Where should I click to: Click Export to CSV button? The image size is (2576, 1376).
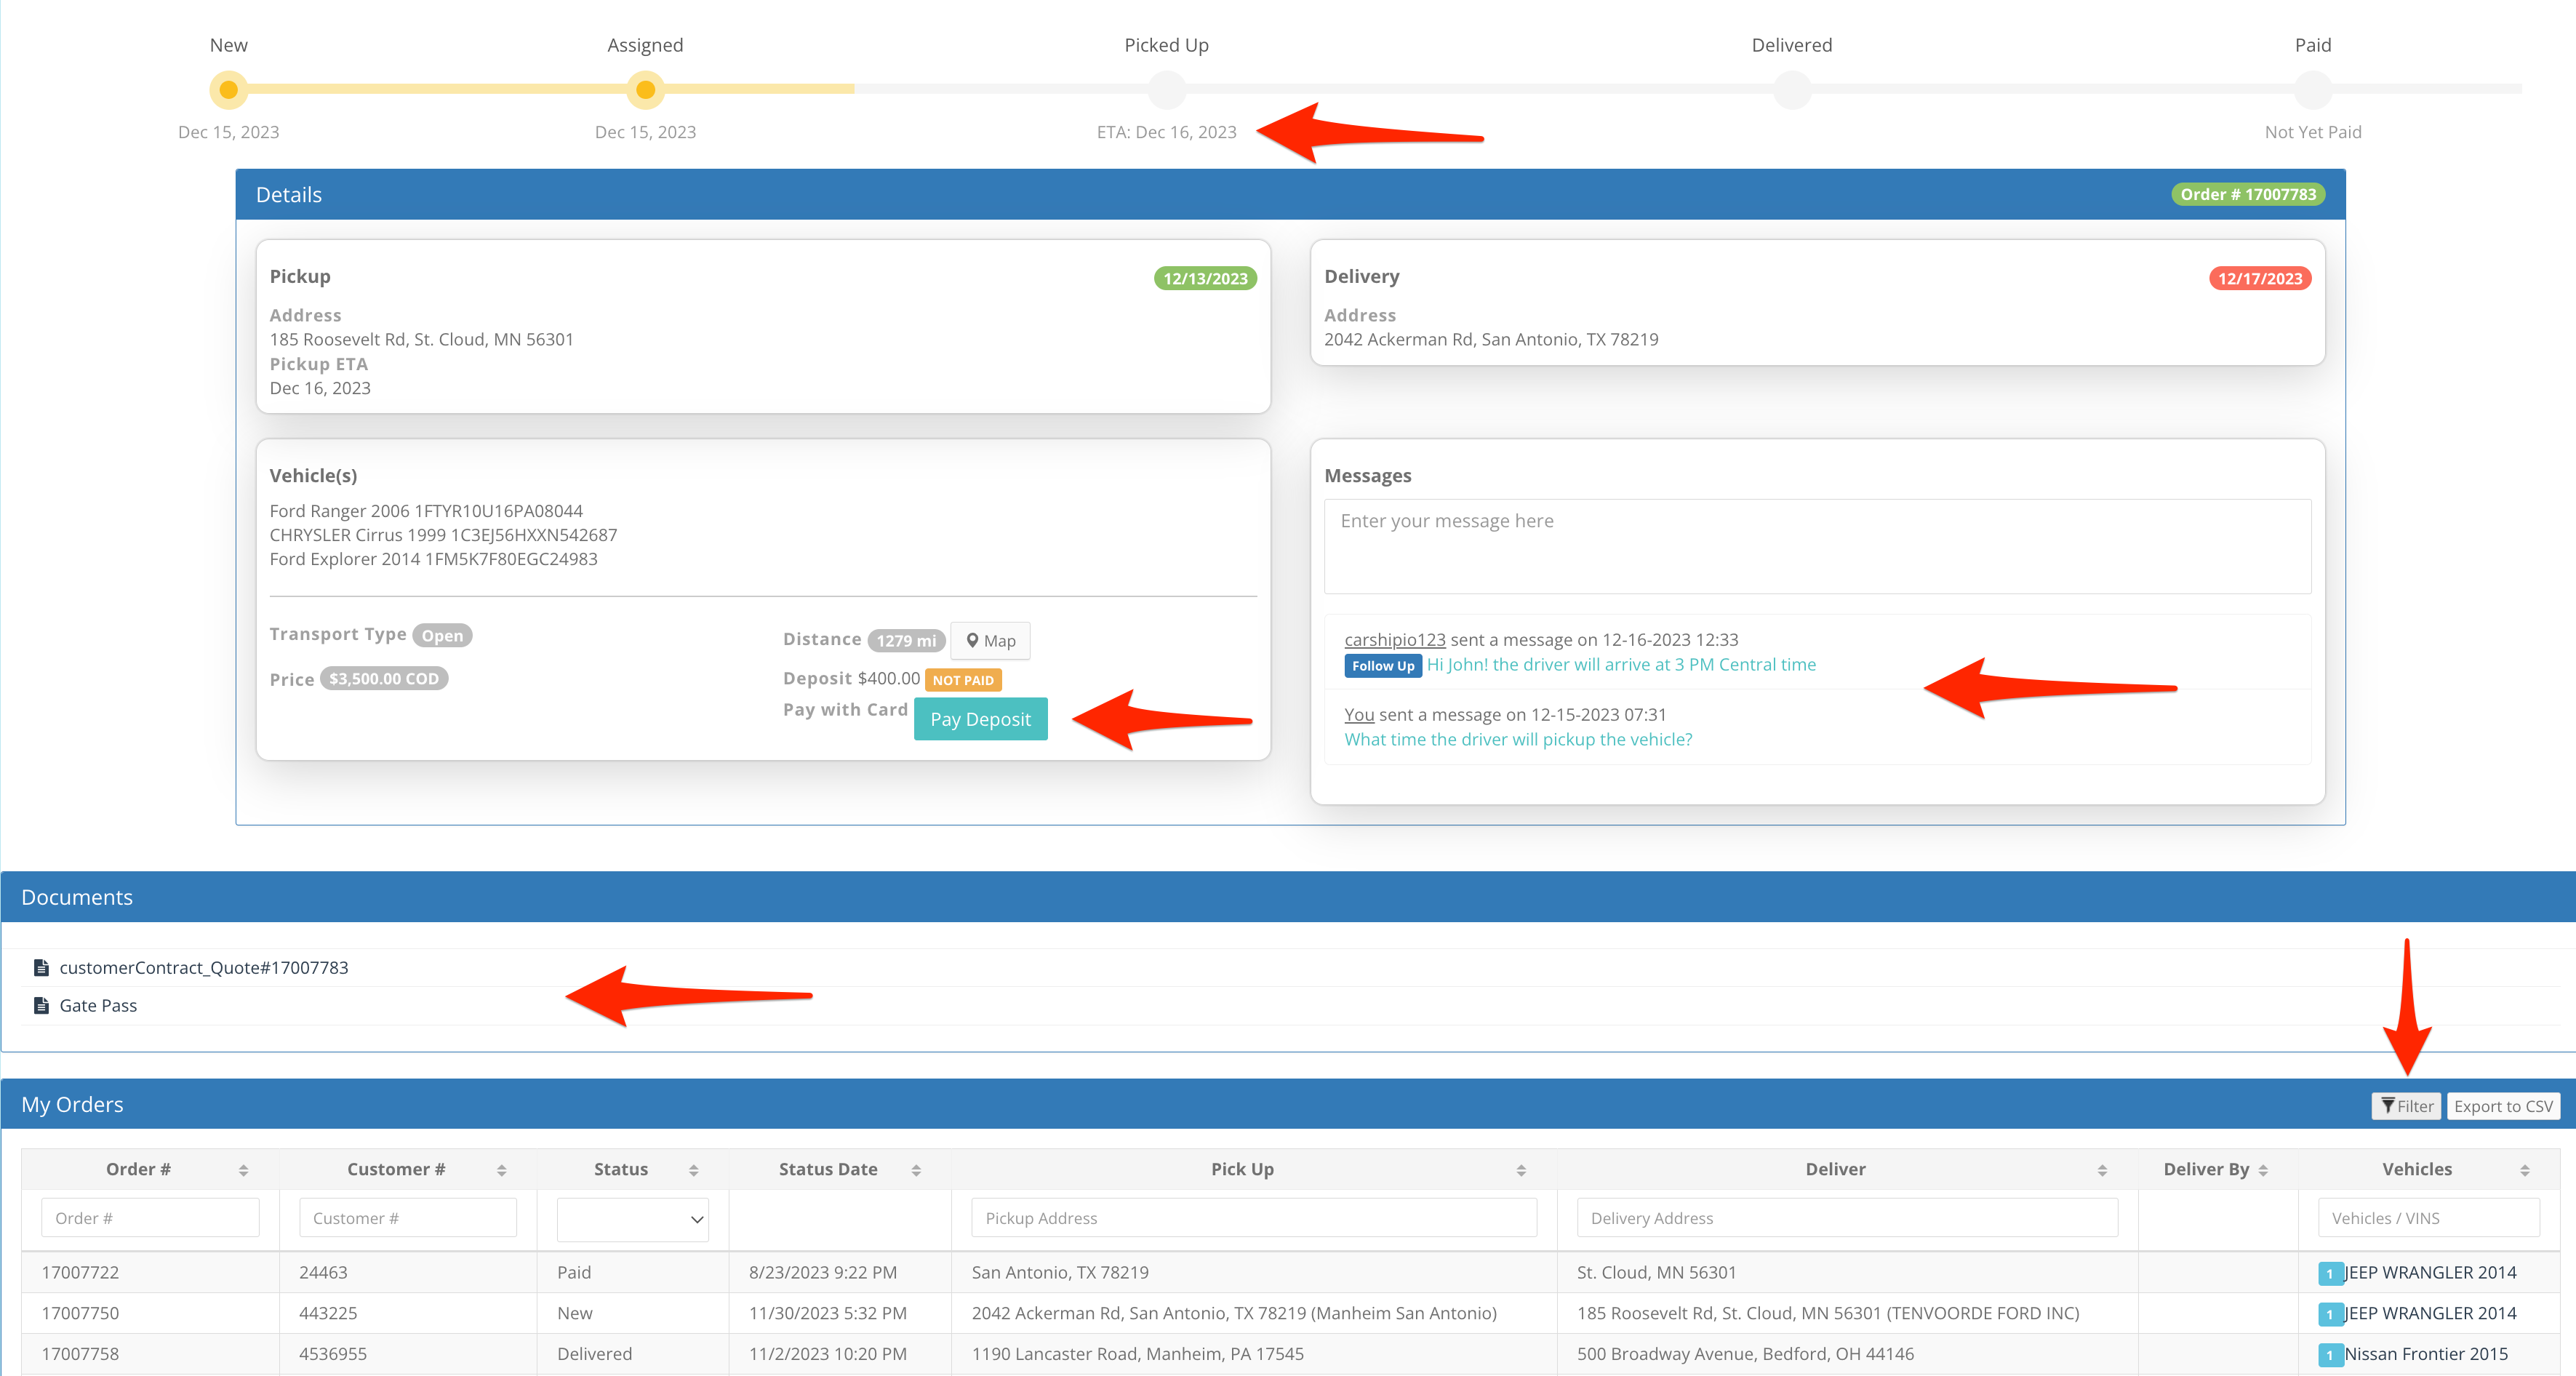2502,1105
